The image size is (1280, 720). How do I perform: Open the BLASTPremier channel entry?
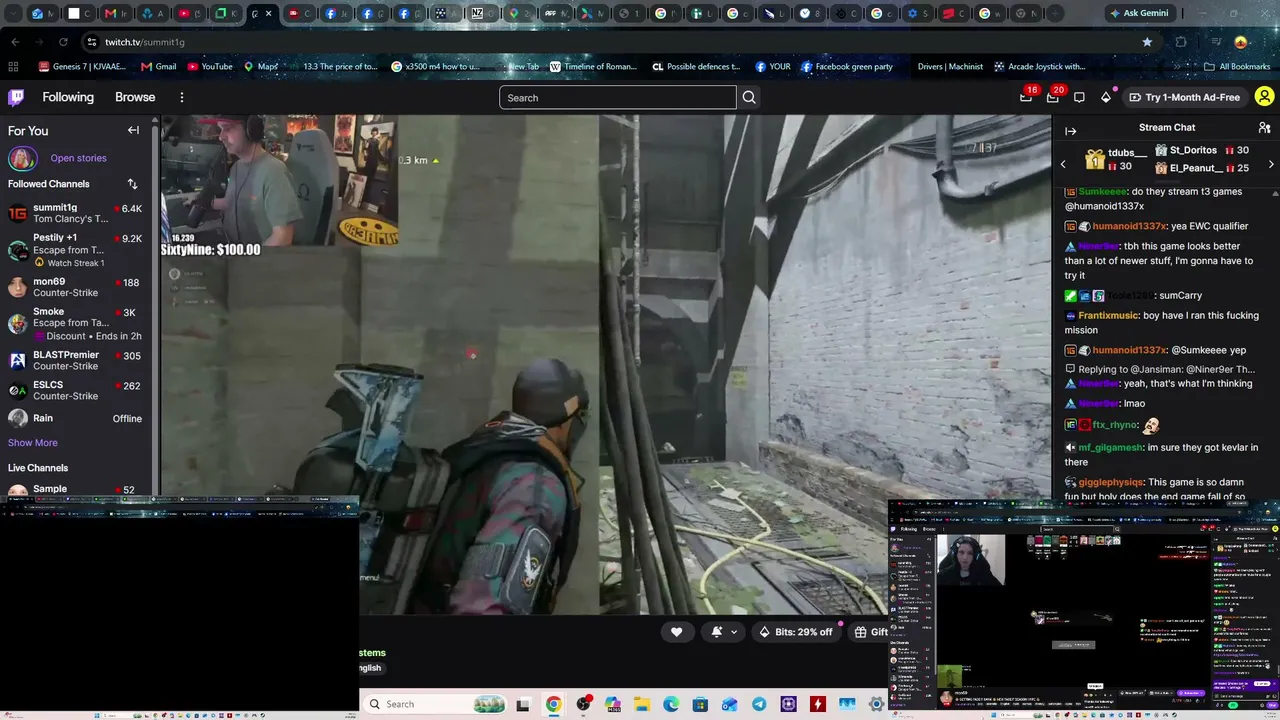pos(76,360)
